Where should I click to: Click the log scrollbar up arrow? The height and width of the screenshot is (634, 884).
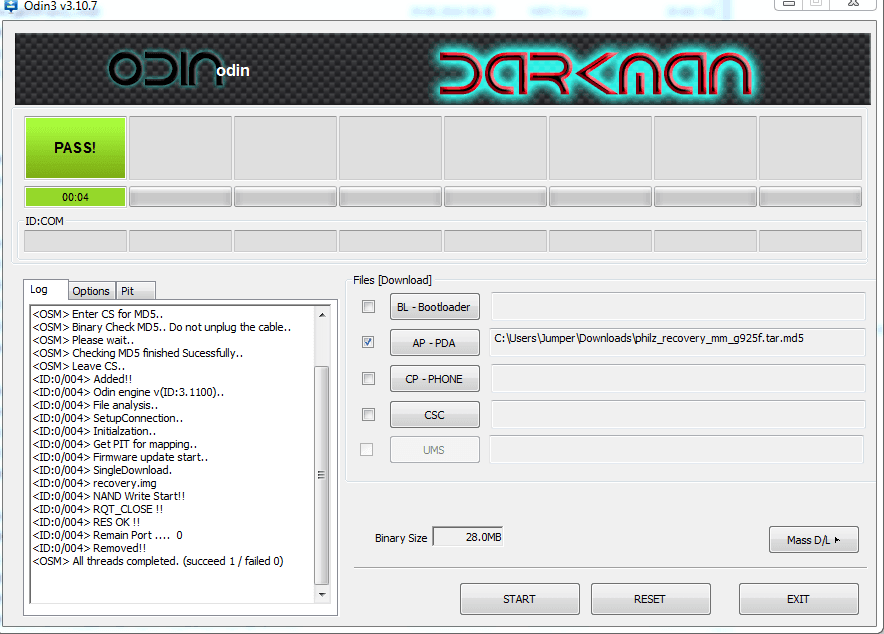tap(322, 314)
